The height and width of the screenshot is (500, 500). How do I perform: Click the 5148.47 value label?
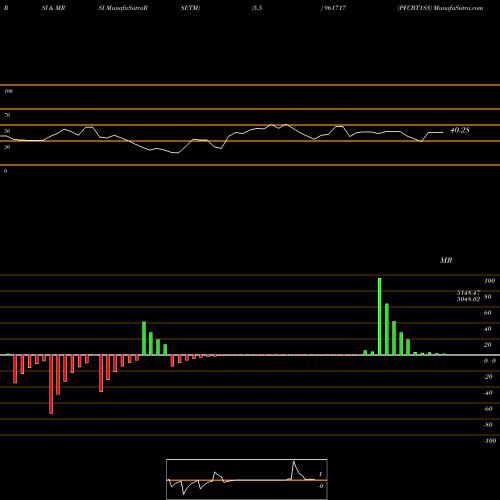tap(468, 293)
